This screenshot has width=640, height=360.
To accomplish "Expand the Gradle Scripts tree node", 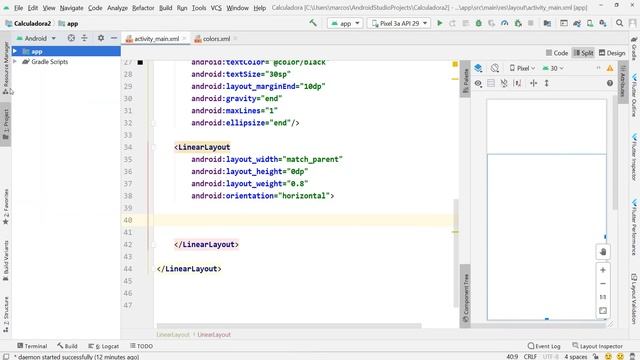I will [x=15, y=62].
